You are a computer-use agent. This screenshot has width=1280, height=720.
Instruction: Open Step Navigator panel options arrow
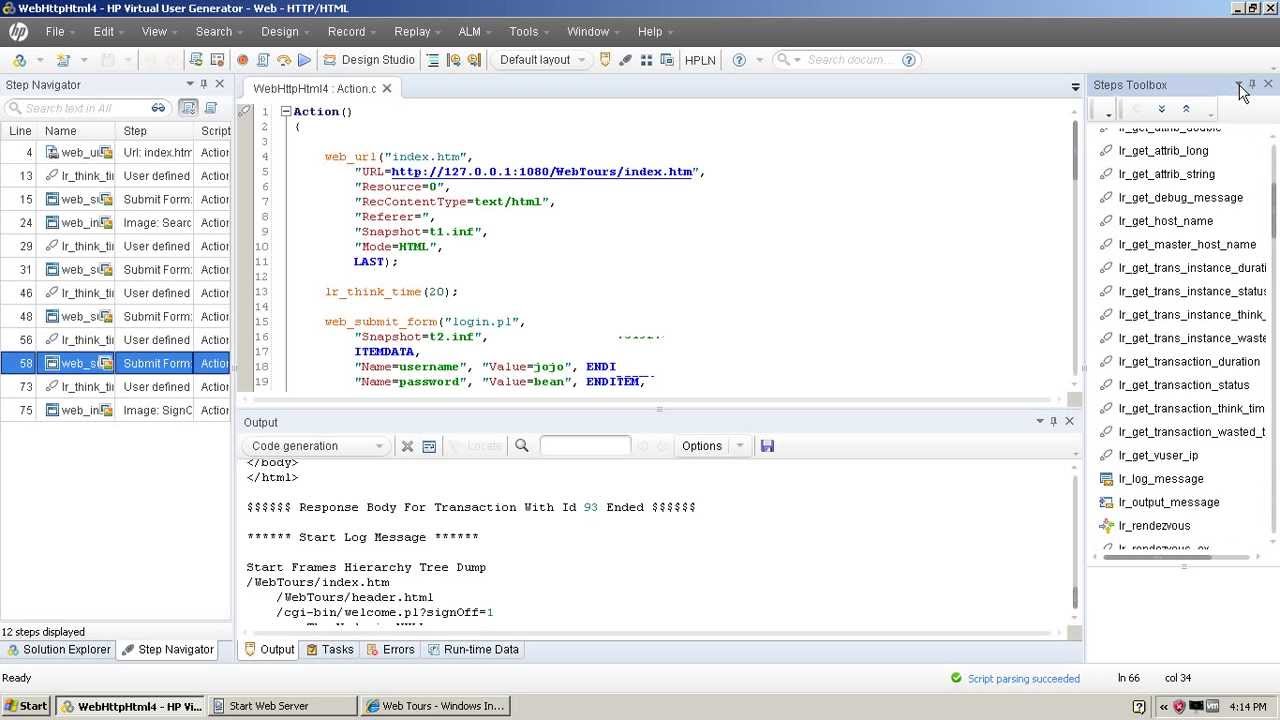(190, 85)
